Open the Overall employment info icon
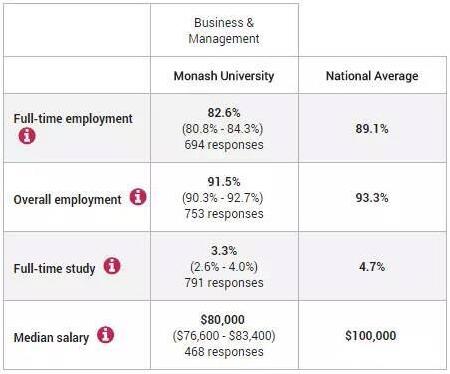 pos(138,197)
